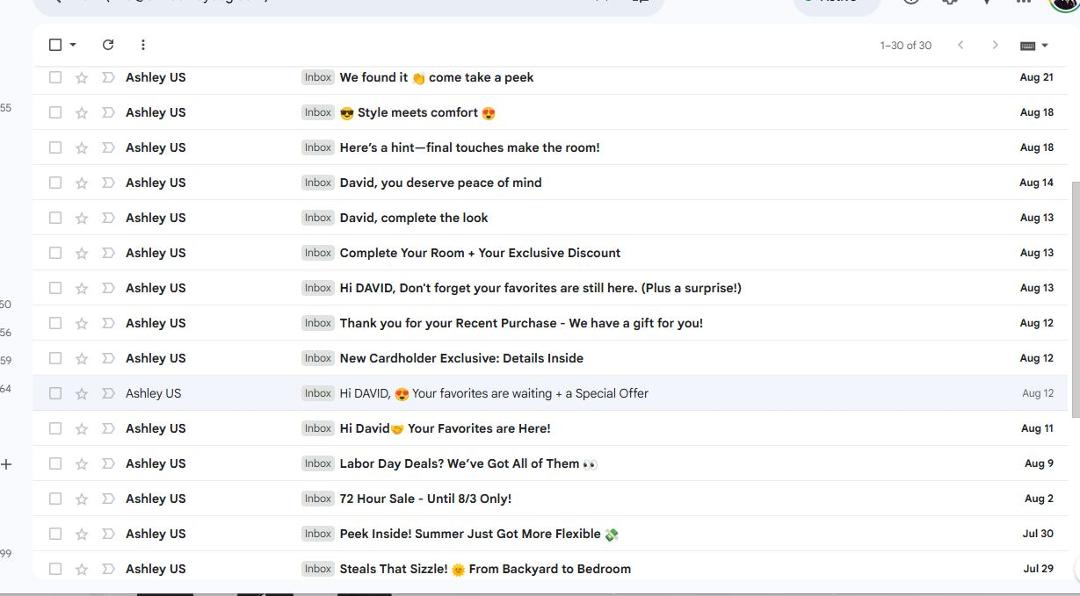
Task: Star the 'David, you deserve peace of mind' email
Action: pos(81,183)
